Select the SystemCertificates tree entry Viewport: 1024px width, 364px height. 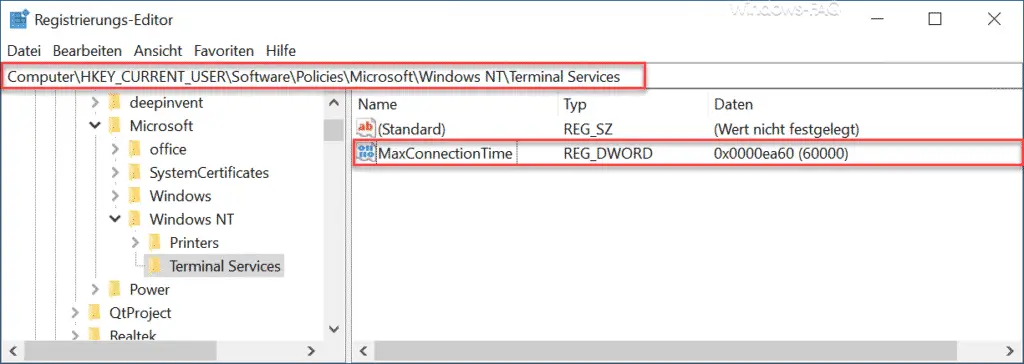click(x=209, y=173)
